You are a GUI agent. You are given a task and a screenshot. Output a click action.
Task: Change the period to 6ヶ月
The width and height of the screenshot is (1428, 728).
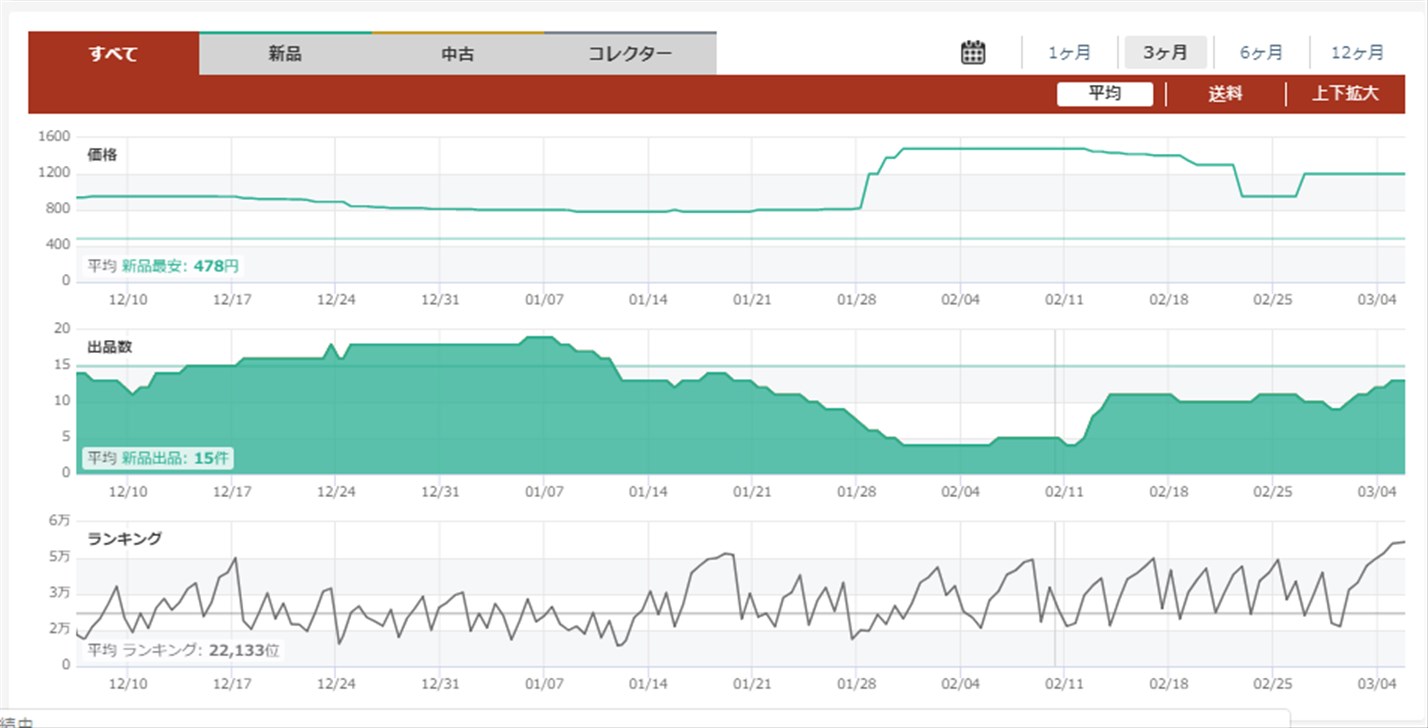pos(1261,53)
